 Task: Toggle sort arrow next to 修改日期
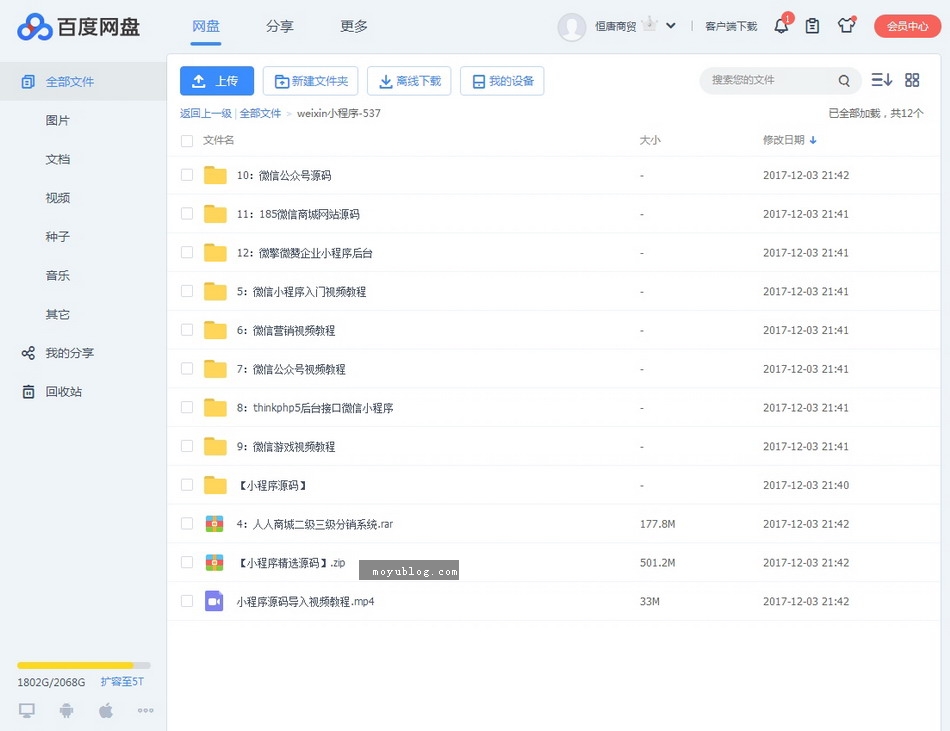pyautogui.click(x=813, y=140)
